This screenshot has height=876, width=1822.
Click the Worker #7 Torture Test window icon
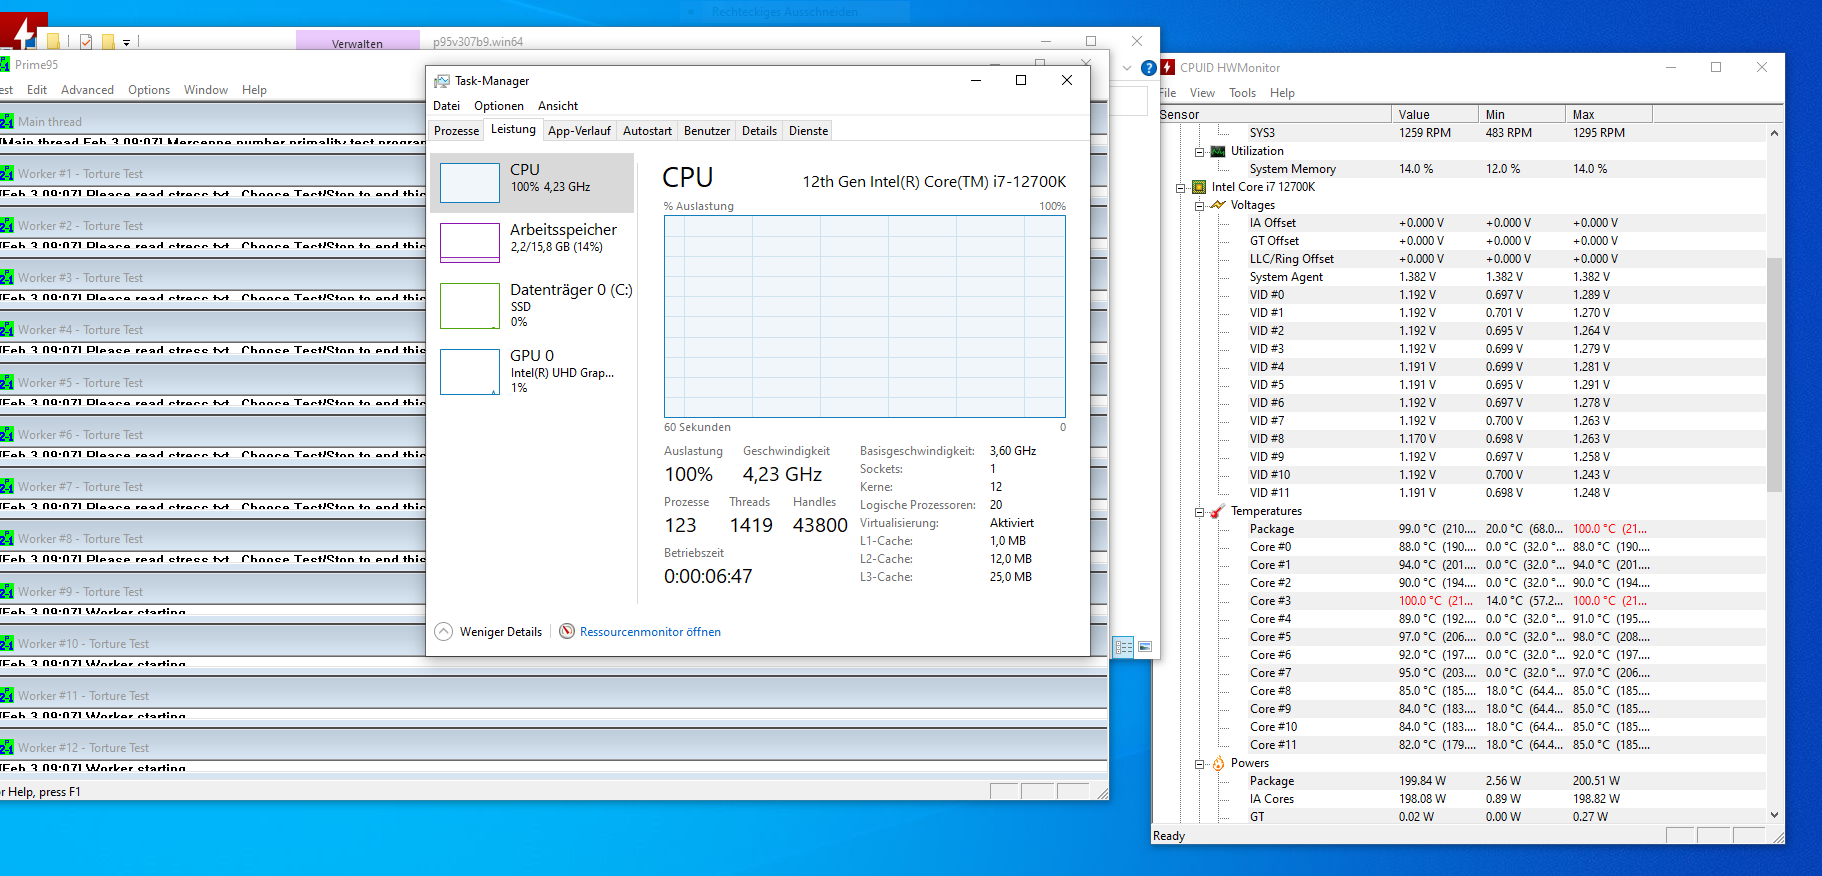click(x=6, y=487)
